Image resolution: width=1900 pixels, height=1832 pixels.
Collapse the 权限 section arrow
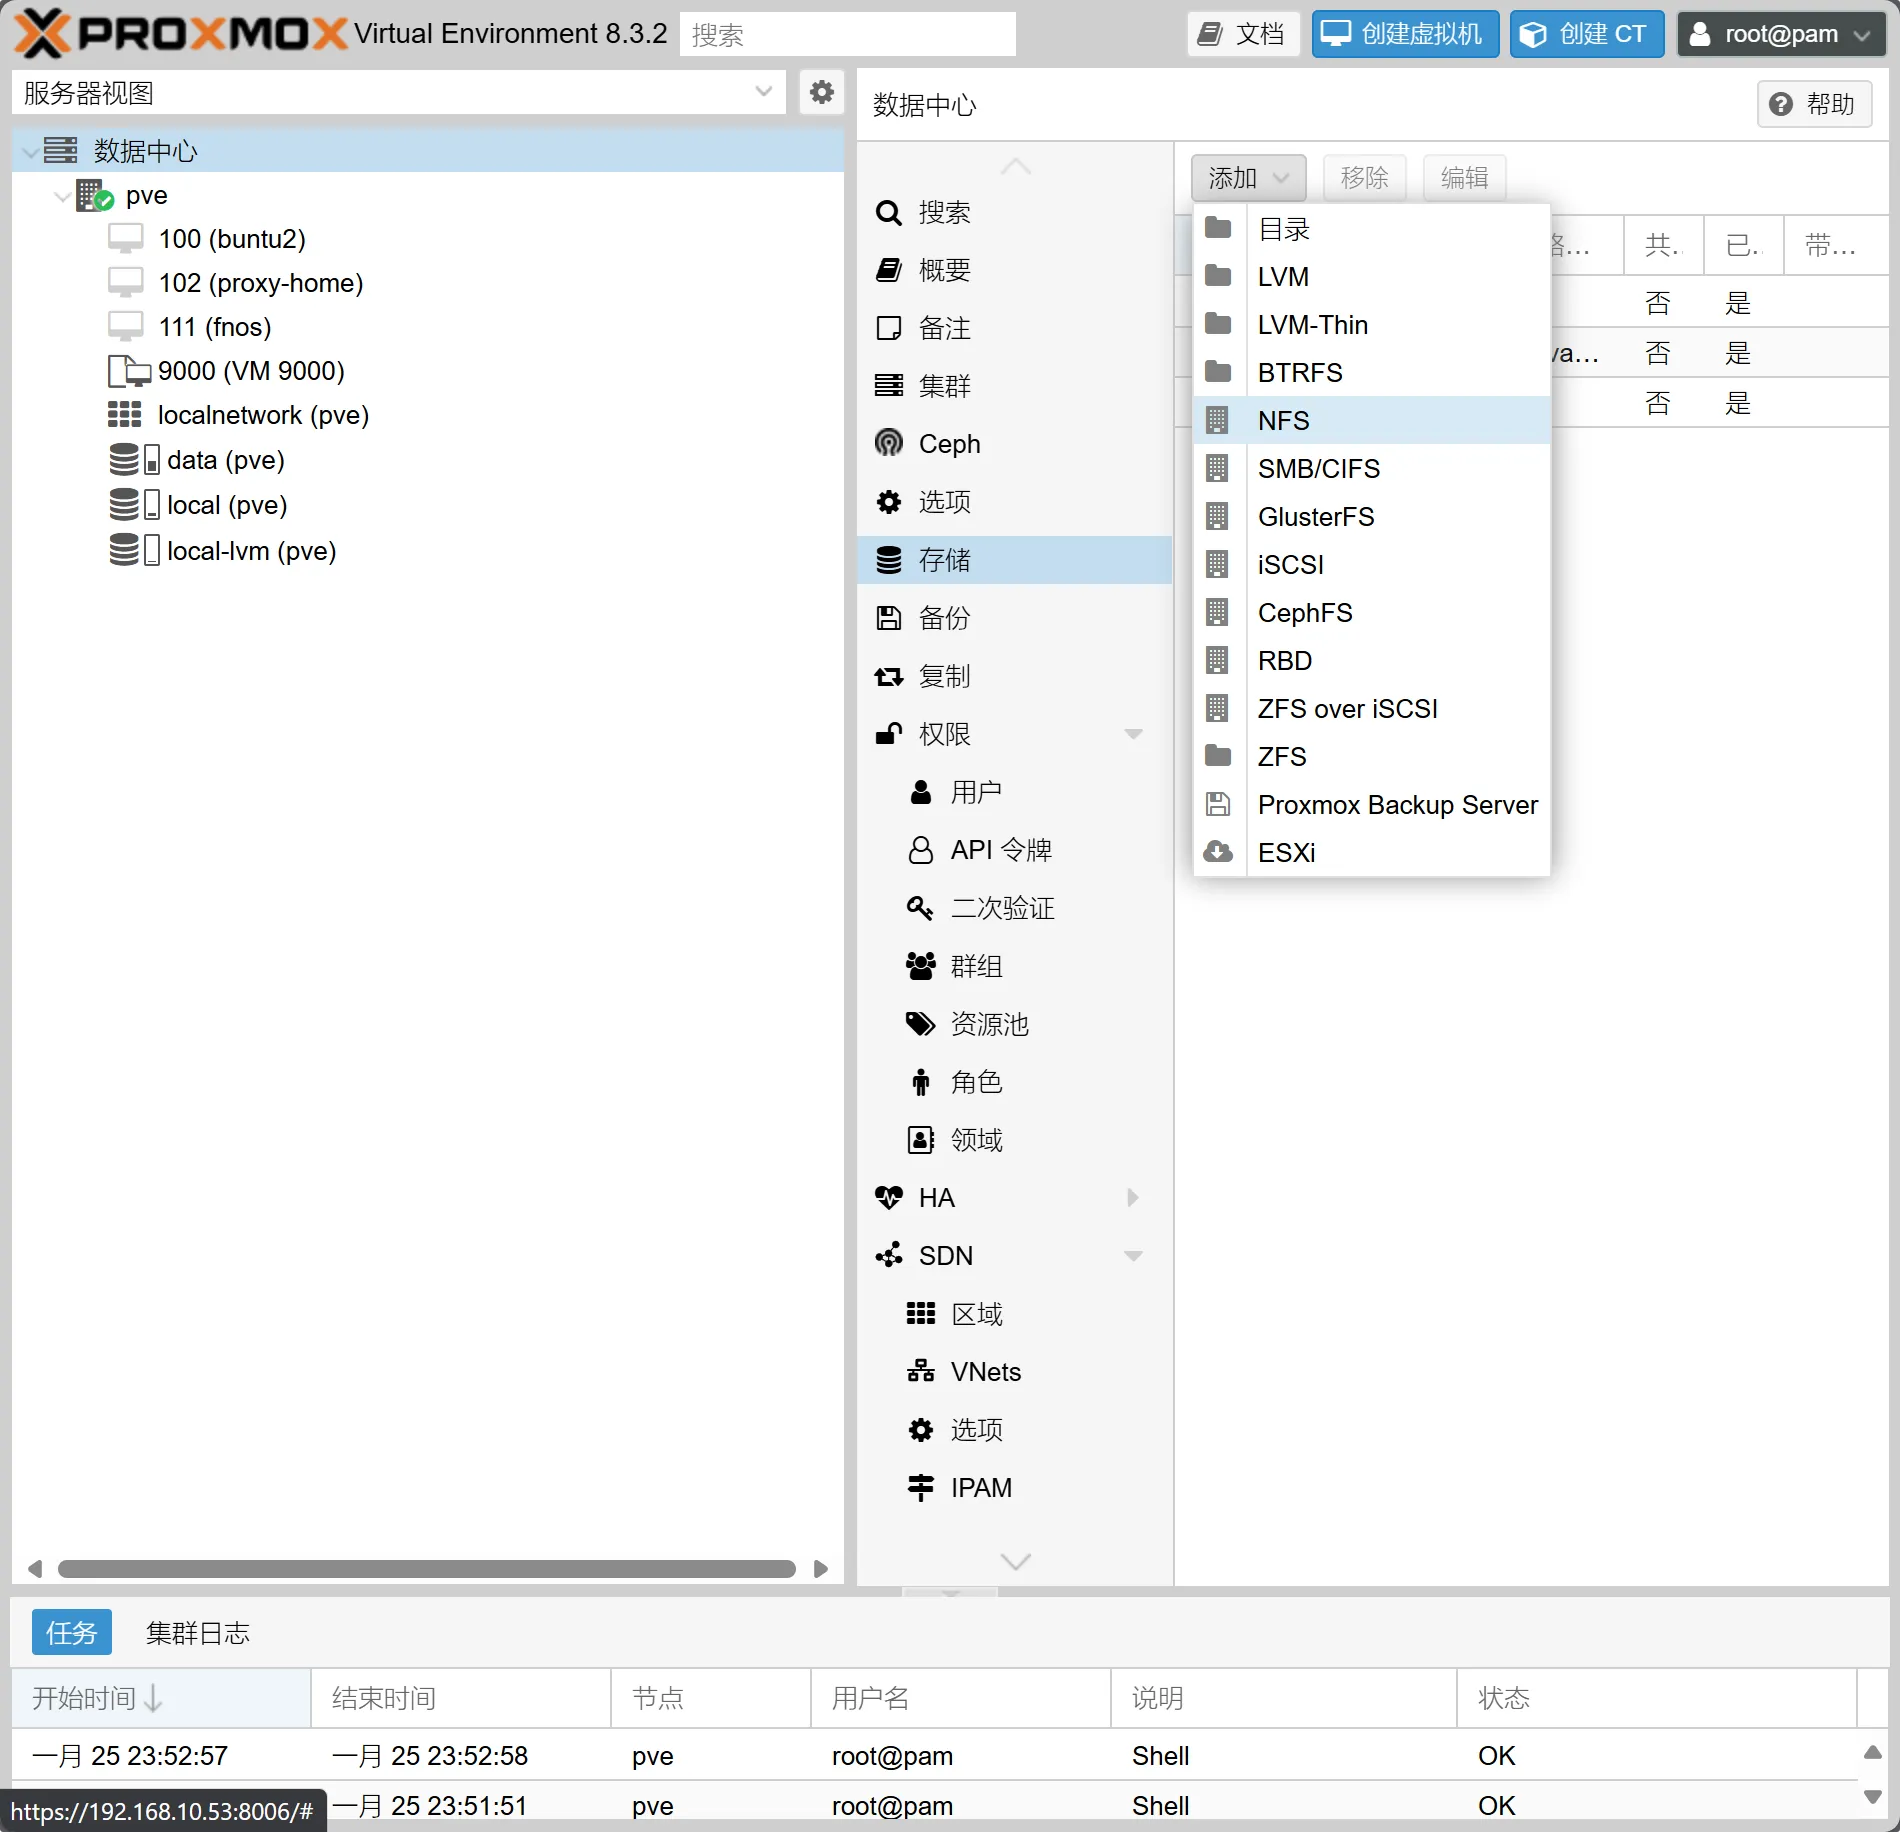pyautogui.click(x=1133, y=734)
